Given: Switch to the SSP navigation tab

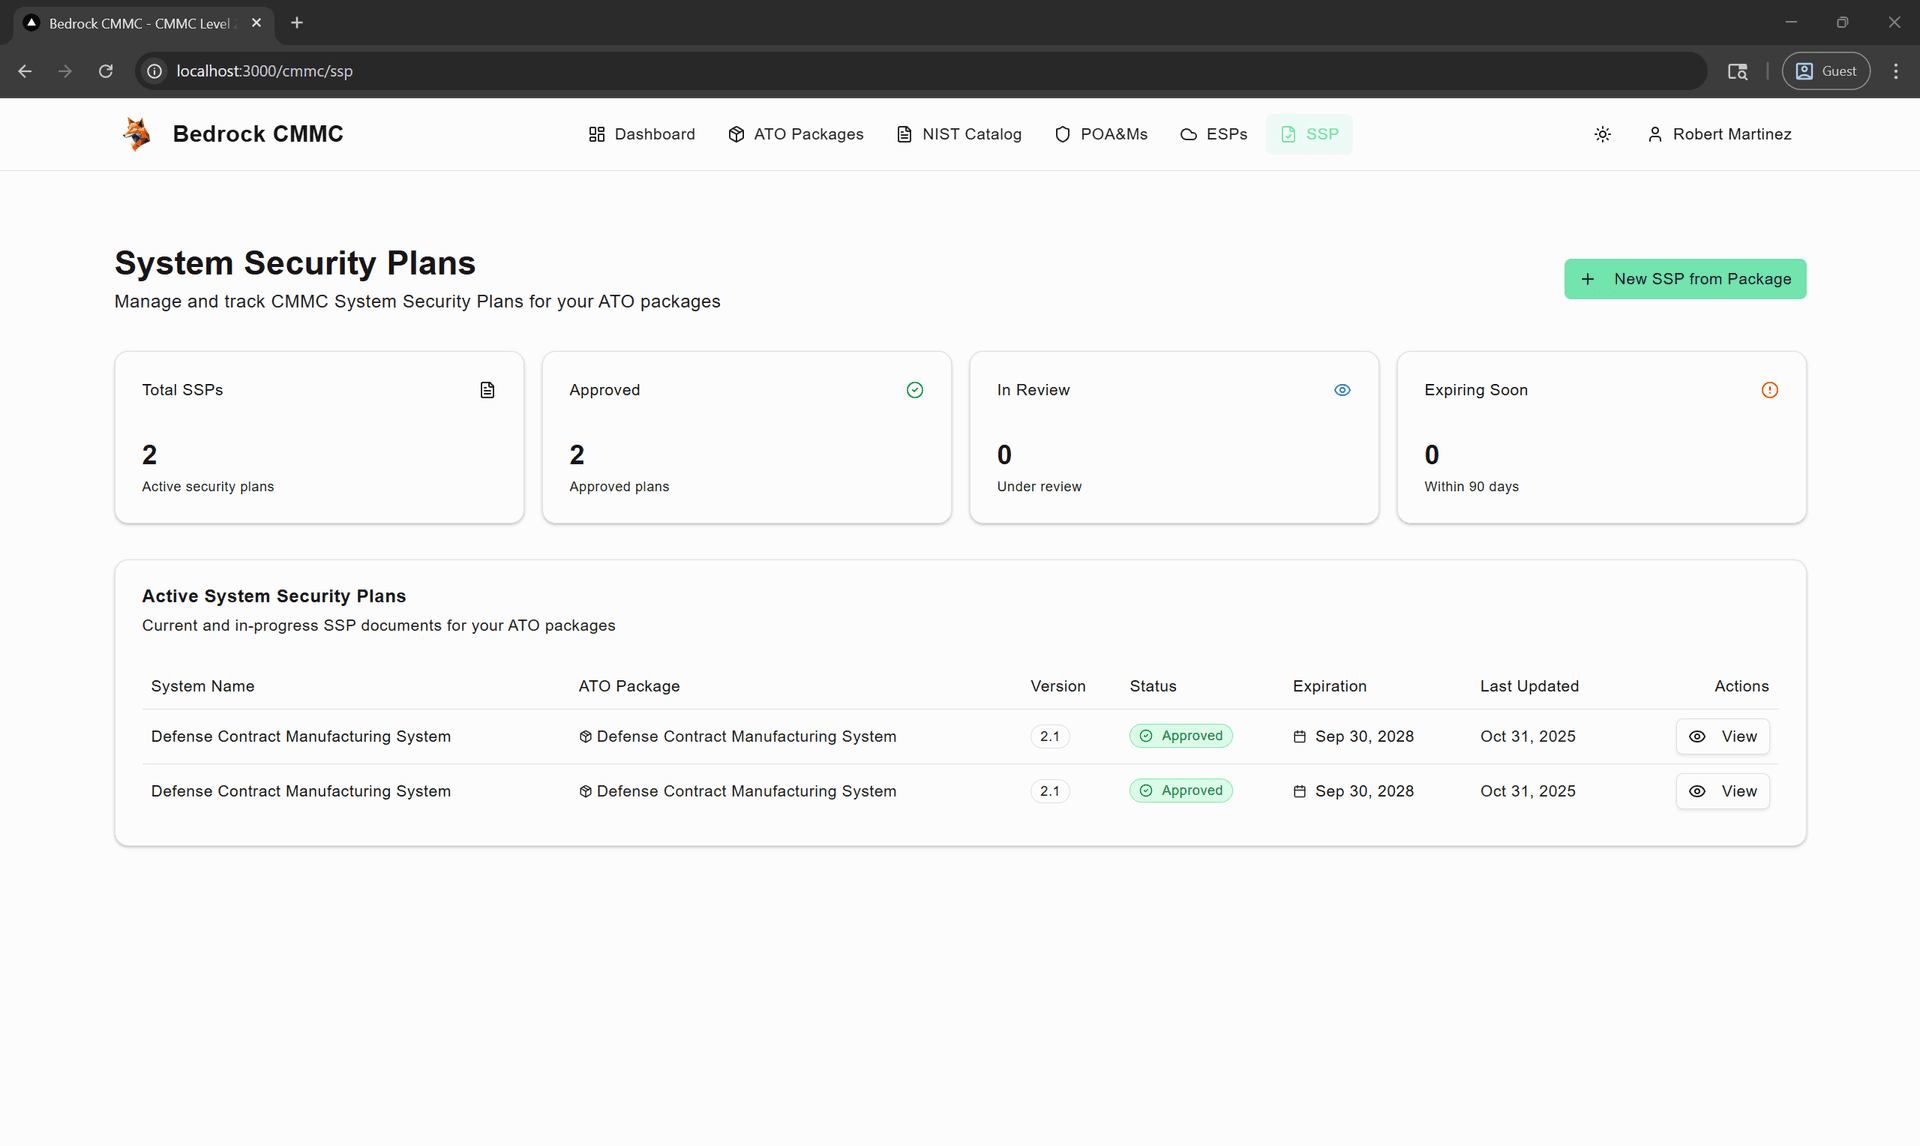Looking at the screenshot, I should [x=1310, y=134].
